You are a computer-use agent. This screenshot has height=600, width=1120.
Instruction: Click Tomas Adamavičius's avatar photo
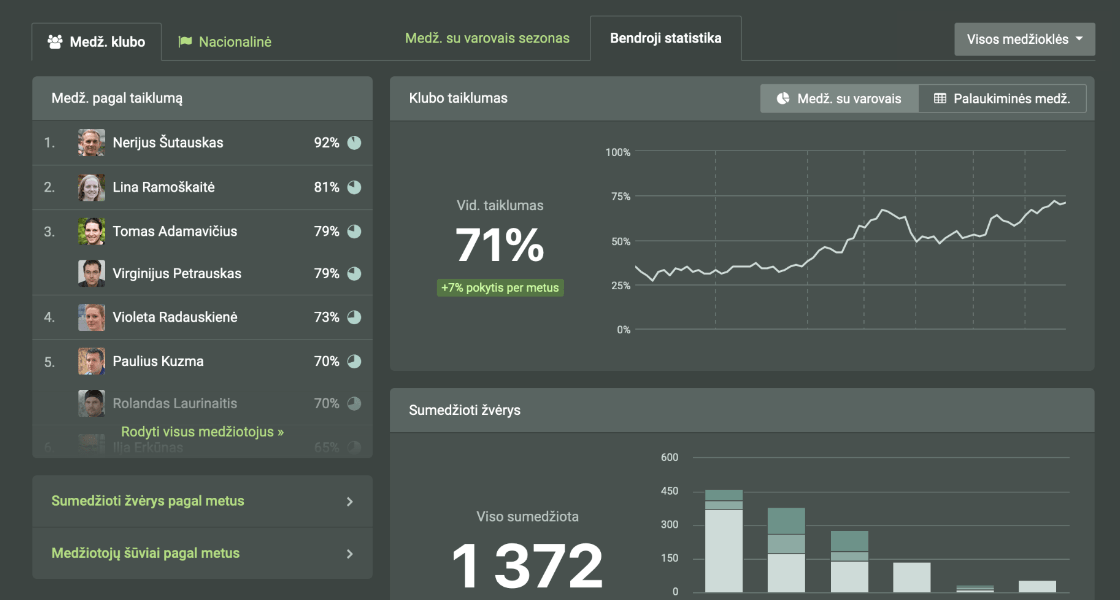coord(92,231)
